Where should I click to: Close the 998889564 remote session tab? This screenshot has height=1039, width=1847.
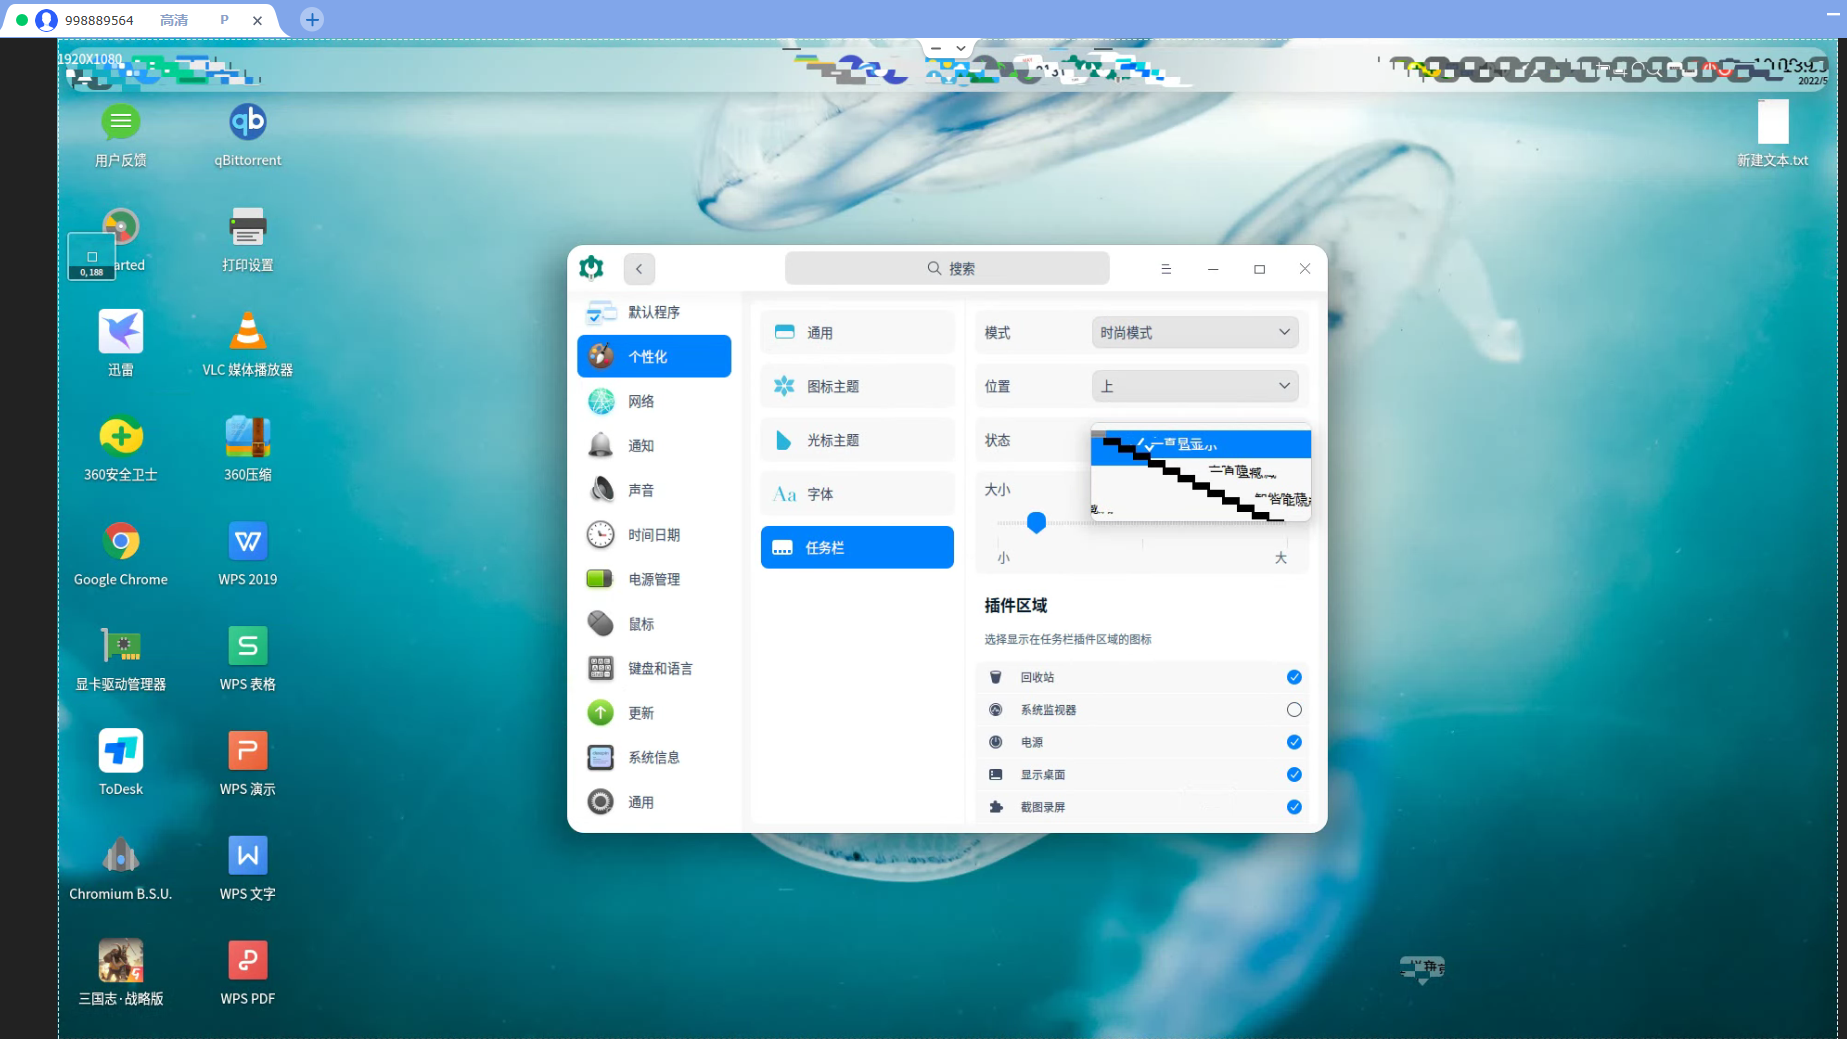coord(257,20)
